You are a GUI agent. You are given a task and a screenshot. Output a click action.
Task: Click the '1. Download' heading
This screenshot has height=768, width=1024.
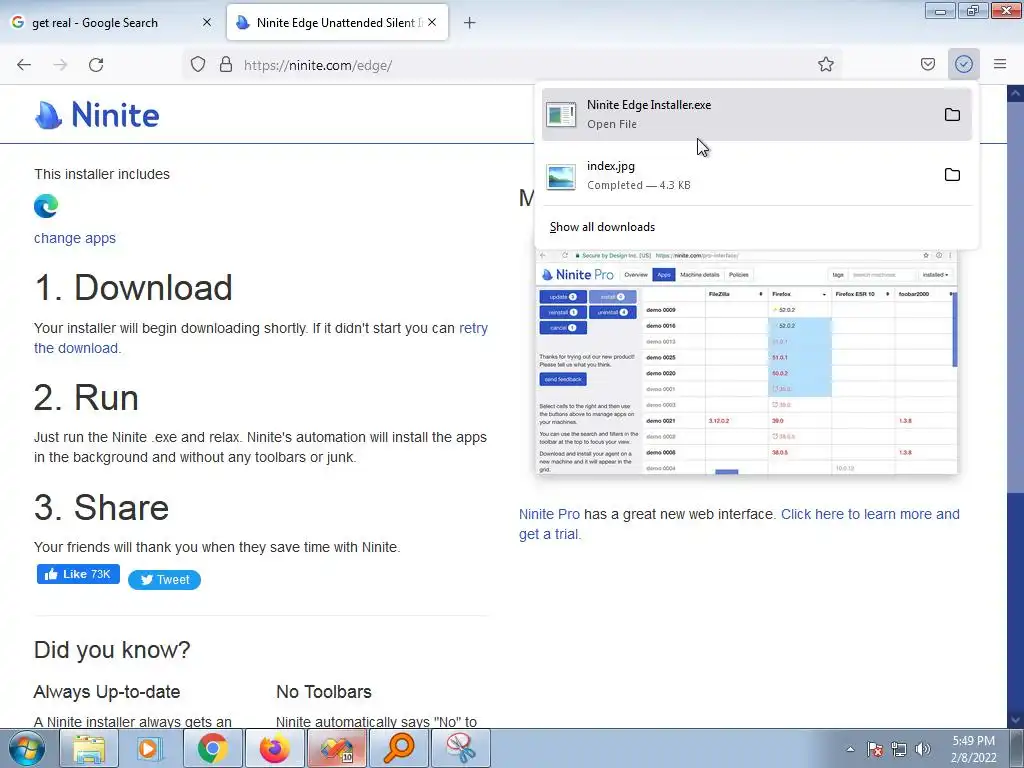133,287
